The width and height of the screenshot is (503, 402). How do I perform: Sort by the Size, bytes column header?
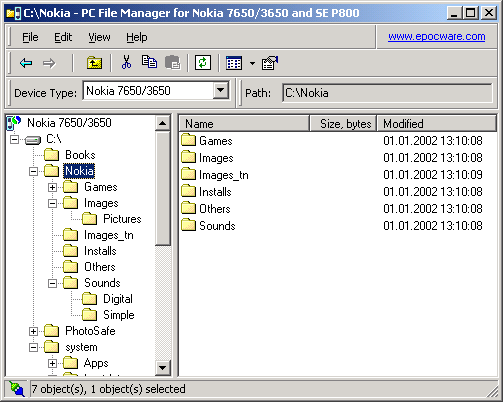coord(343,124)
